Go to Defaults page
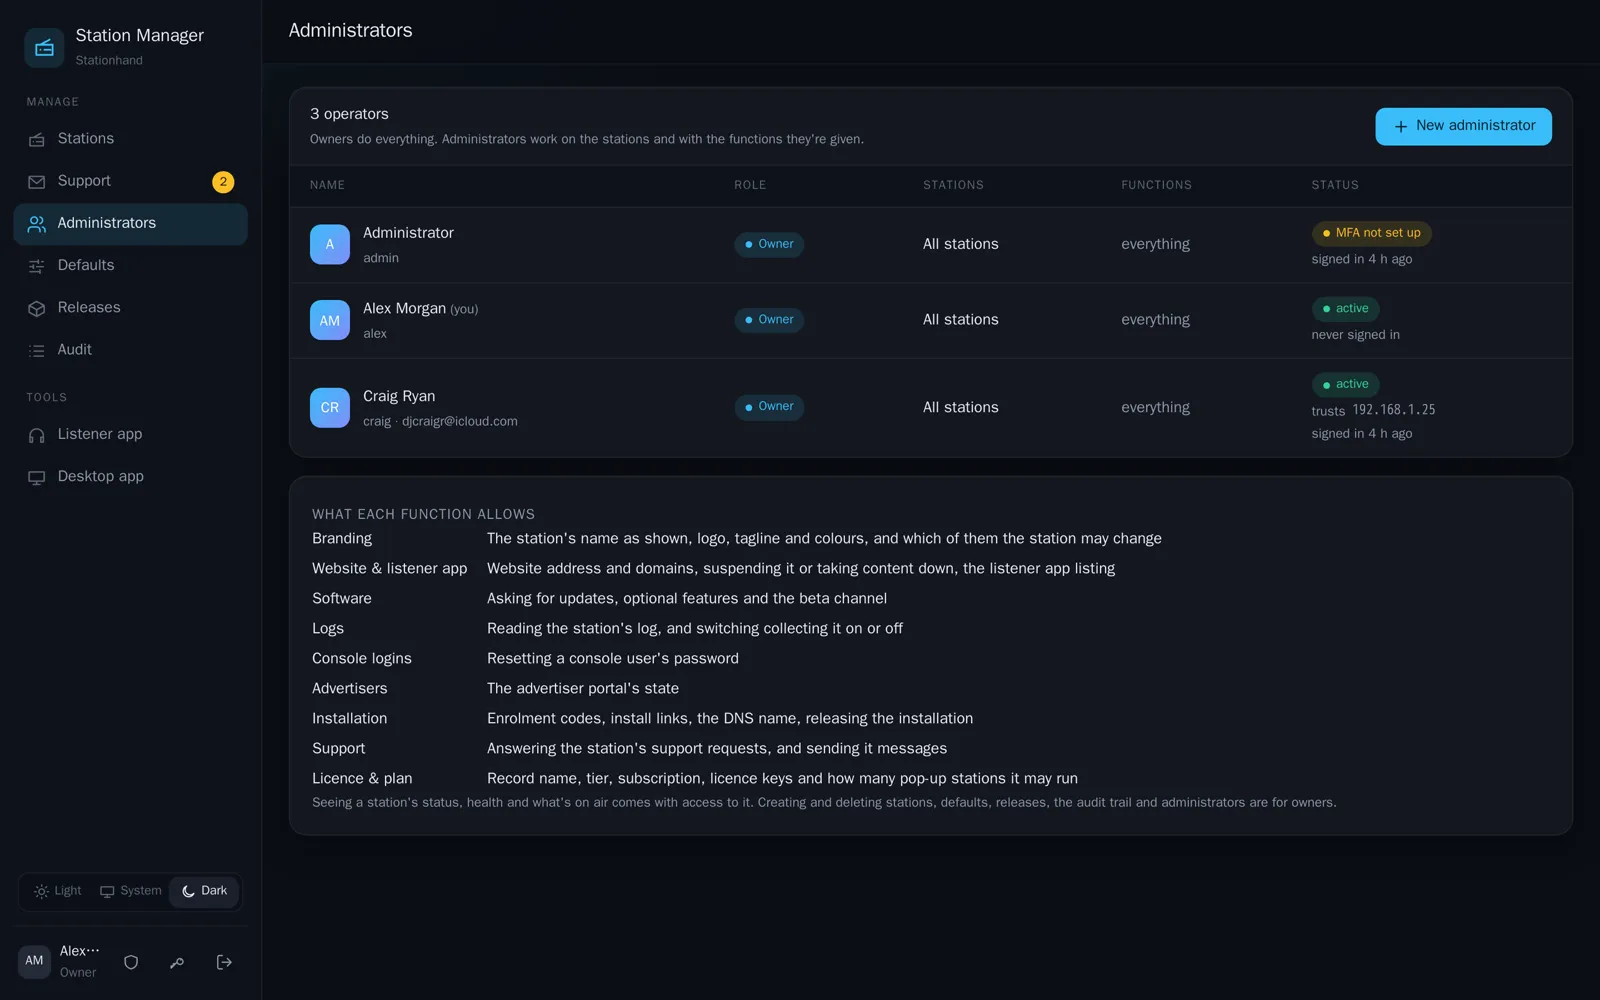Image resolution: width=1600 pixels, height=1000 pixels. click(130, 266)
